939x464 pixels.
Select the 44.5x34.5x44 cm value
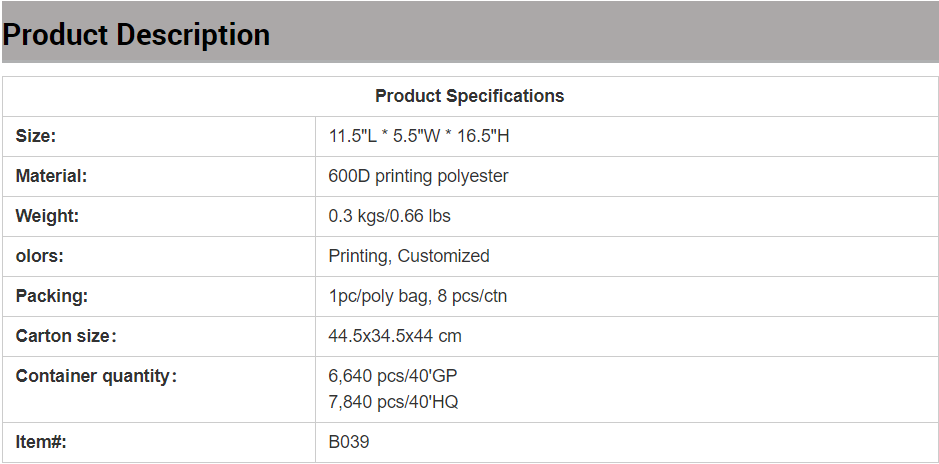pyautogui.click(x=395, y=336)
